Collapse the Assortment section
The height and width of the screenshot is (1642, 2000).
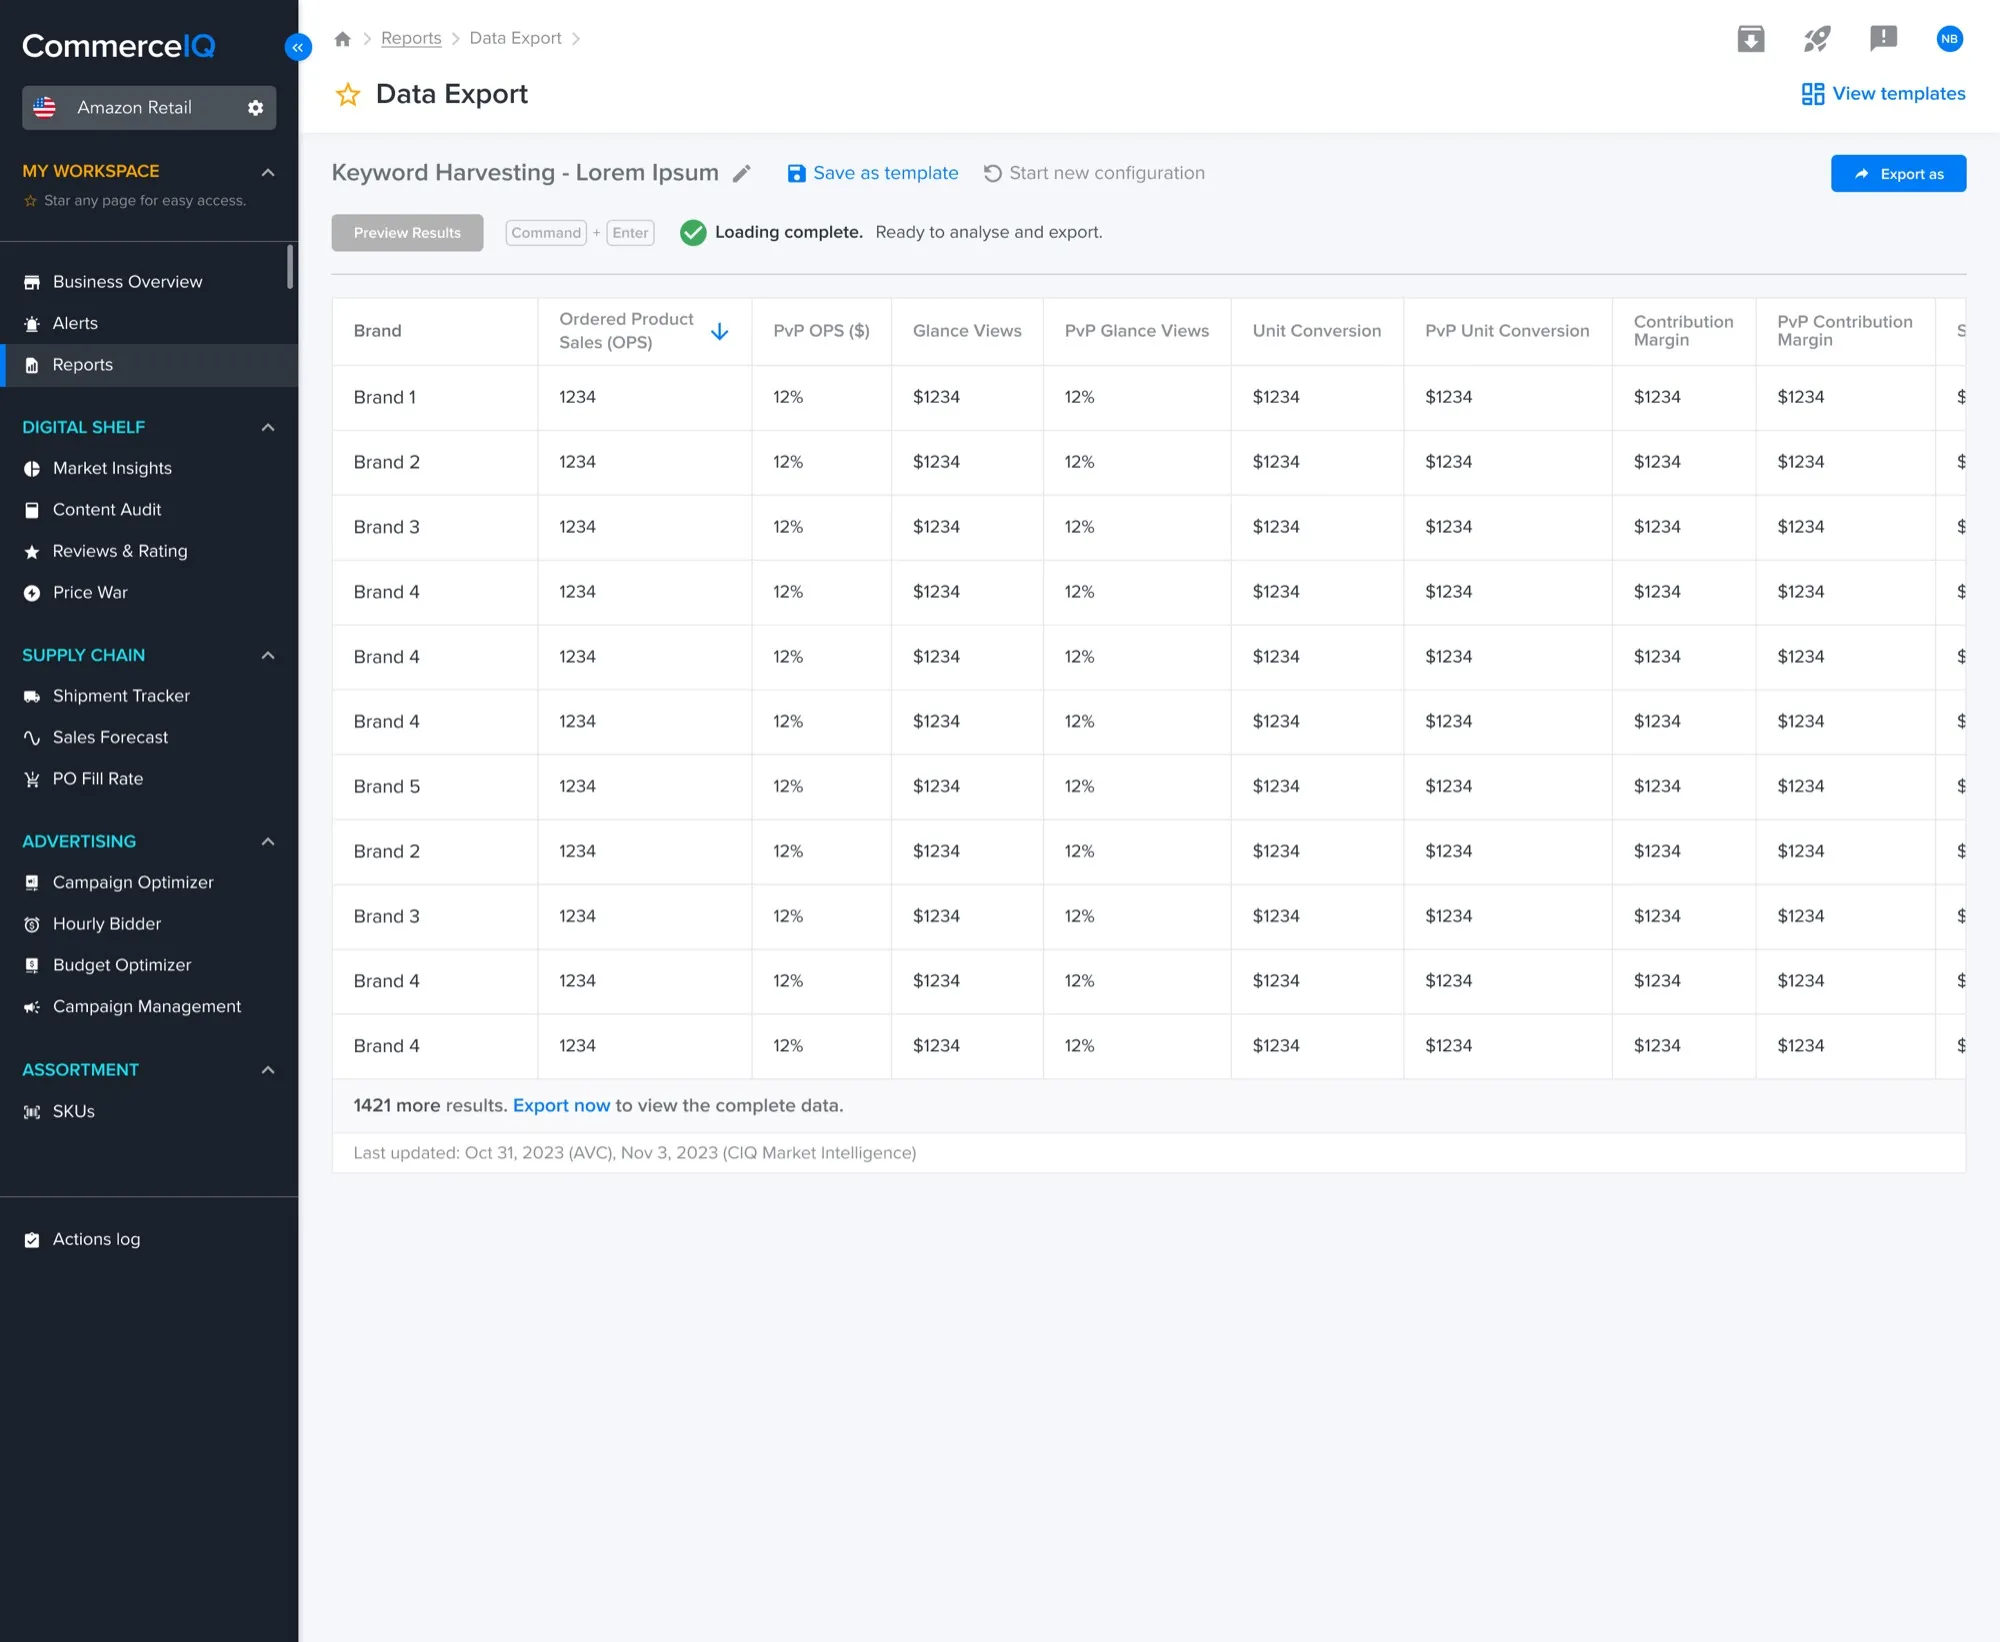(268, 1070)
